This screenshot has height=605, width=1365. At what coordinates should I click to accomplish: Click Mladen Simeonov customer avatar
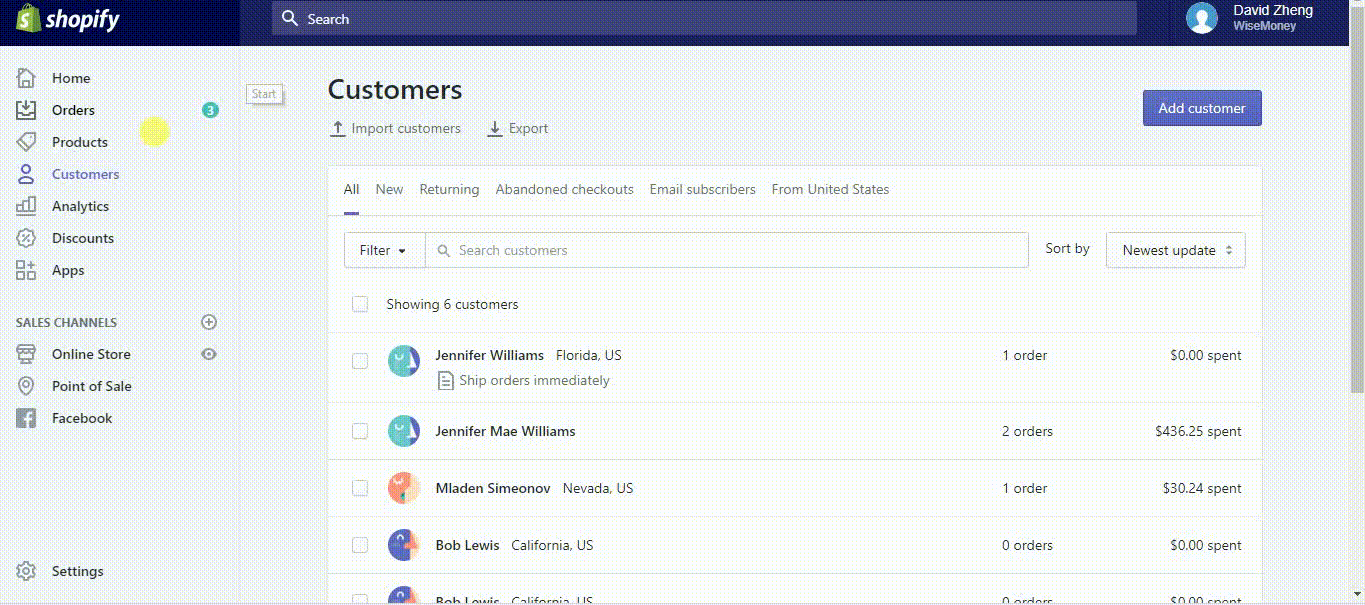tap(404, 488)
